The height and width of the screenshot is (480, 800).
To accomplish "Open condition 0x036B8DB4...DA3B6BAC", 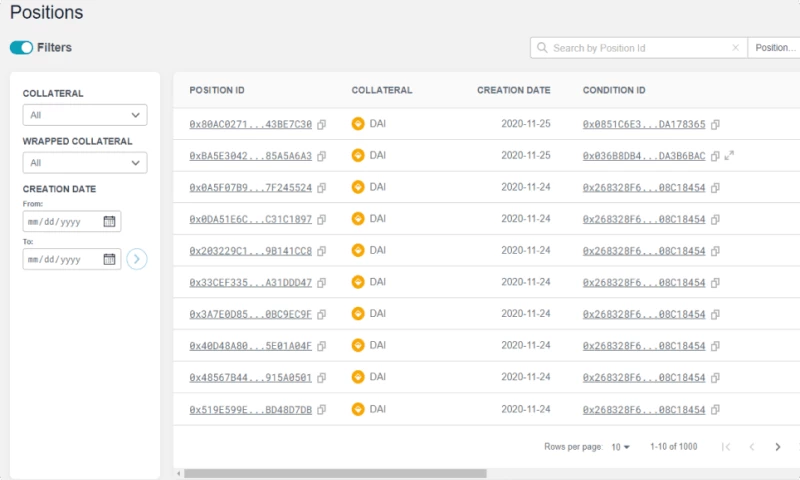I will point(644,156).
